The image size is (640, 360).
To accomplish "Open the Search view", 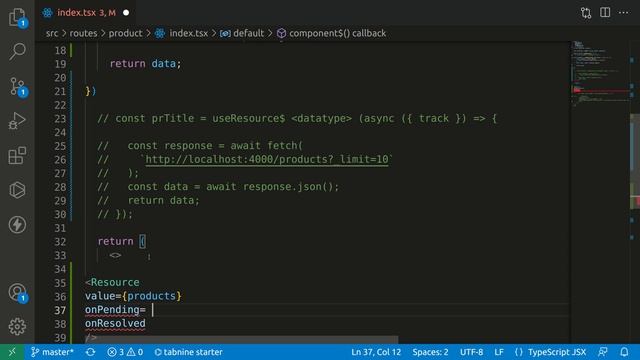I will click(x=17, y=51).
